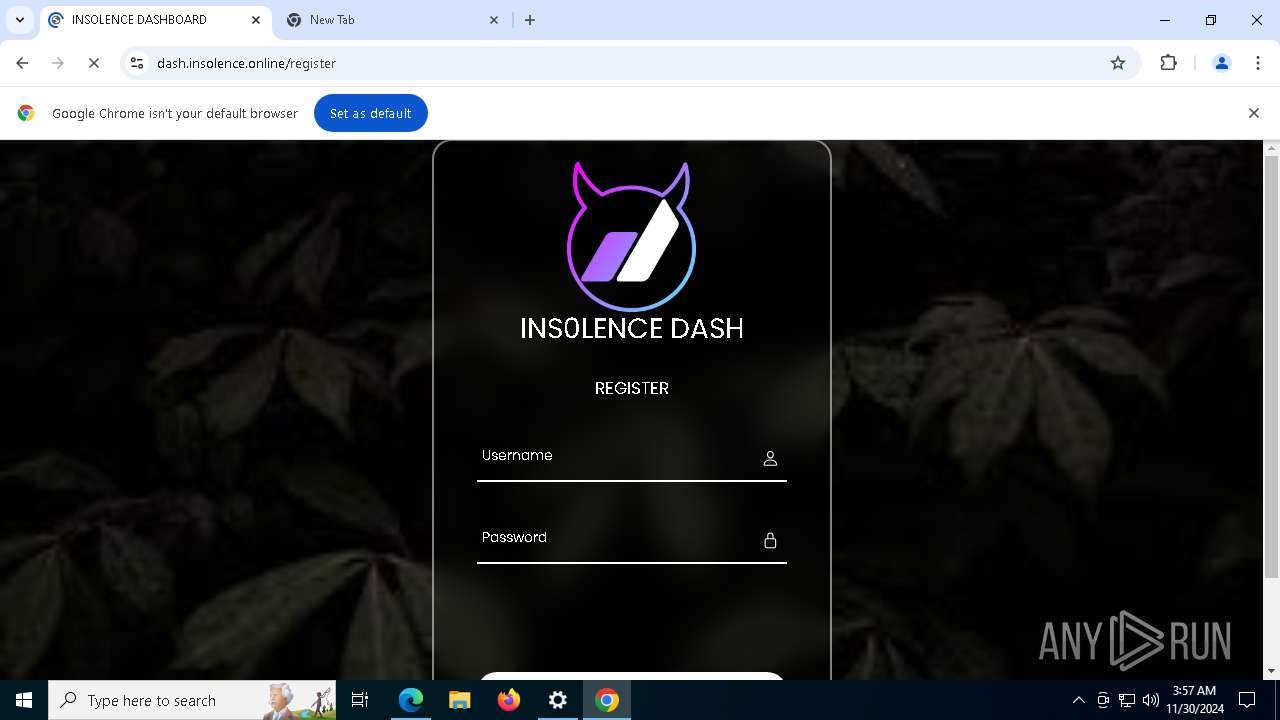
Task: Click Set as default button
Action: 371,113
